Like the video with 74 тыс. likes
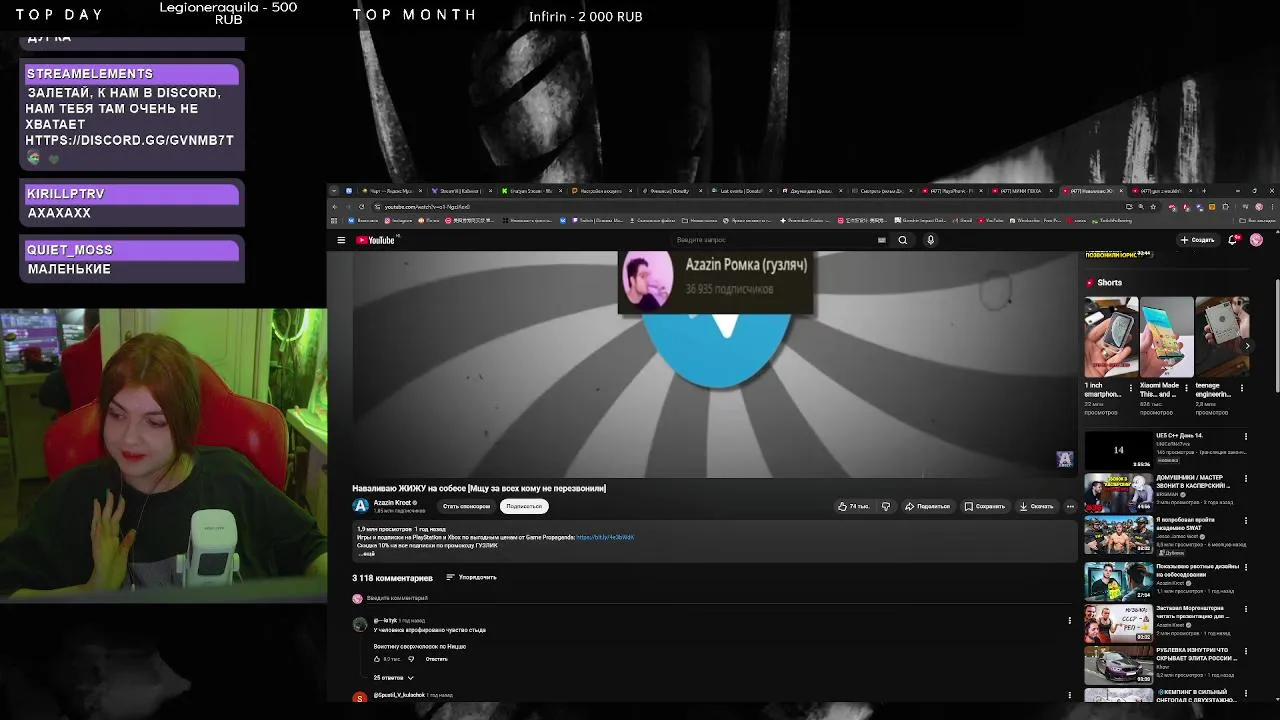This screenshot has width=1280, height=720. (854, 506)
